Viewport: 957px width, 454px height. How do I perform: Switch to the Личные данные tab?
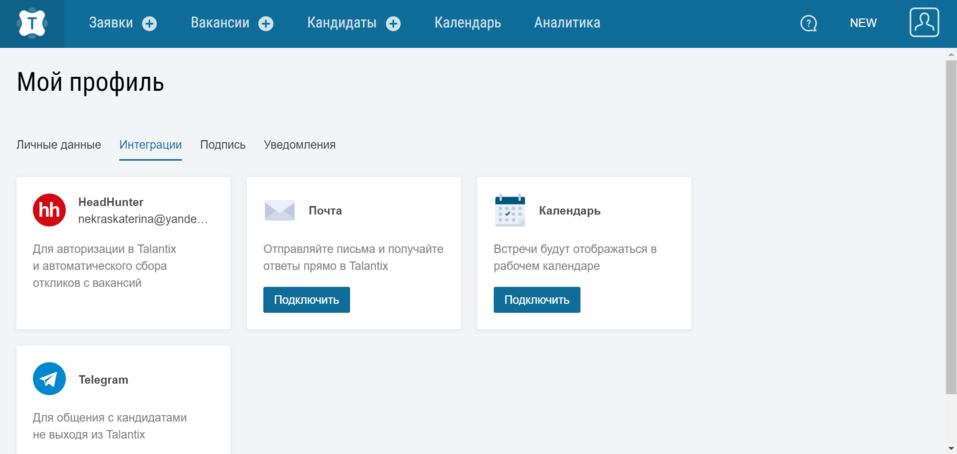59,145
